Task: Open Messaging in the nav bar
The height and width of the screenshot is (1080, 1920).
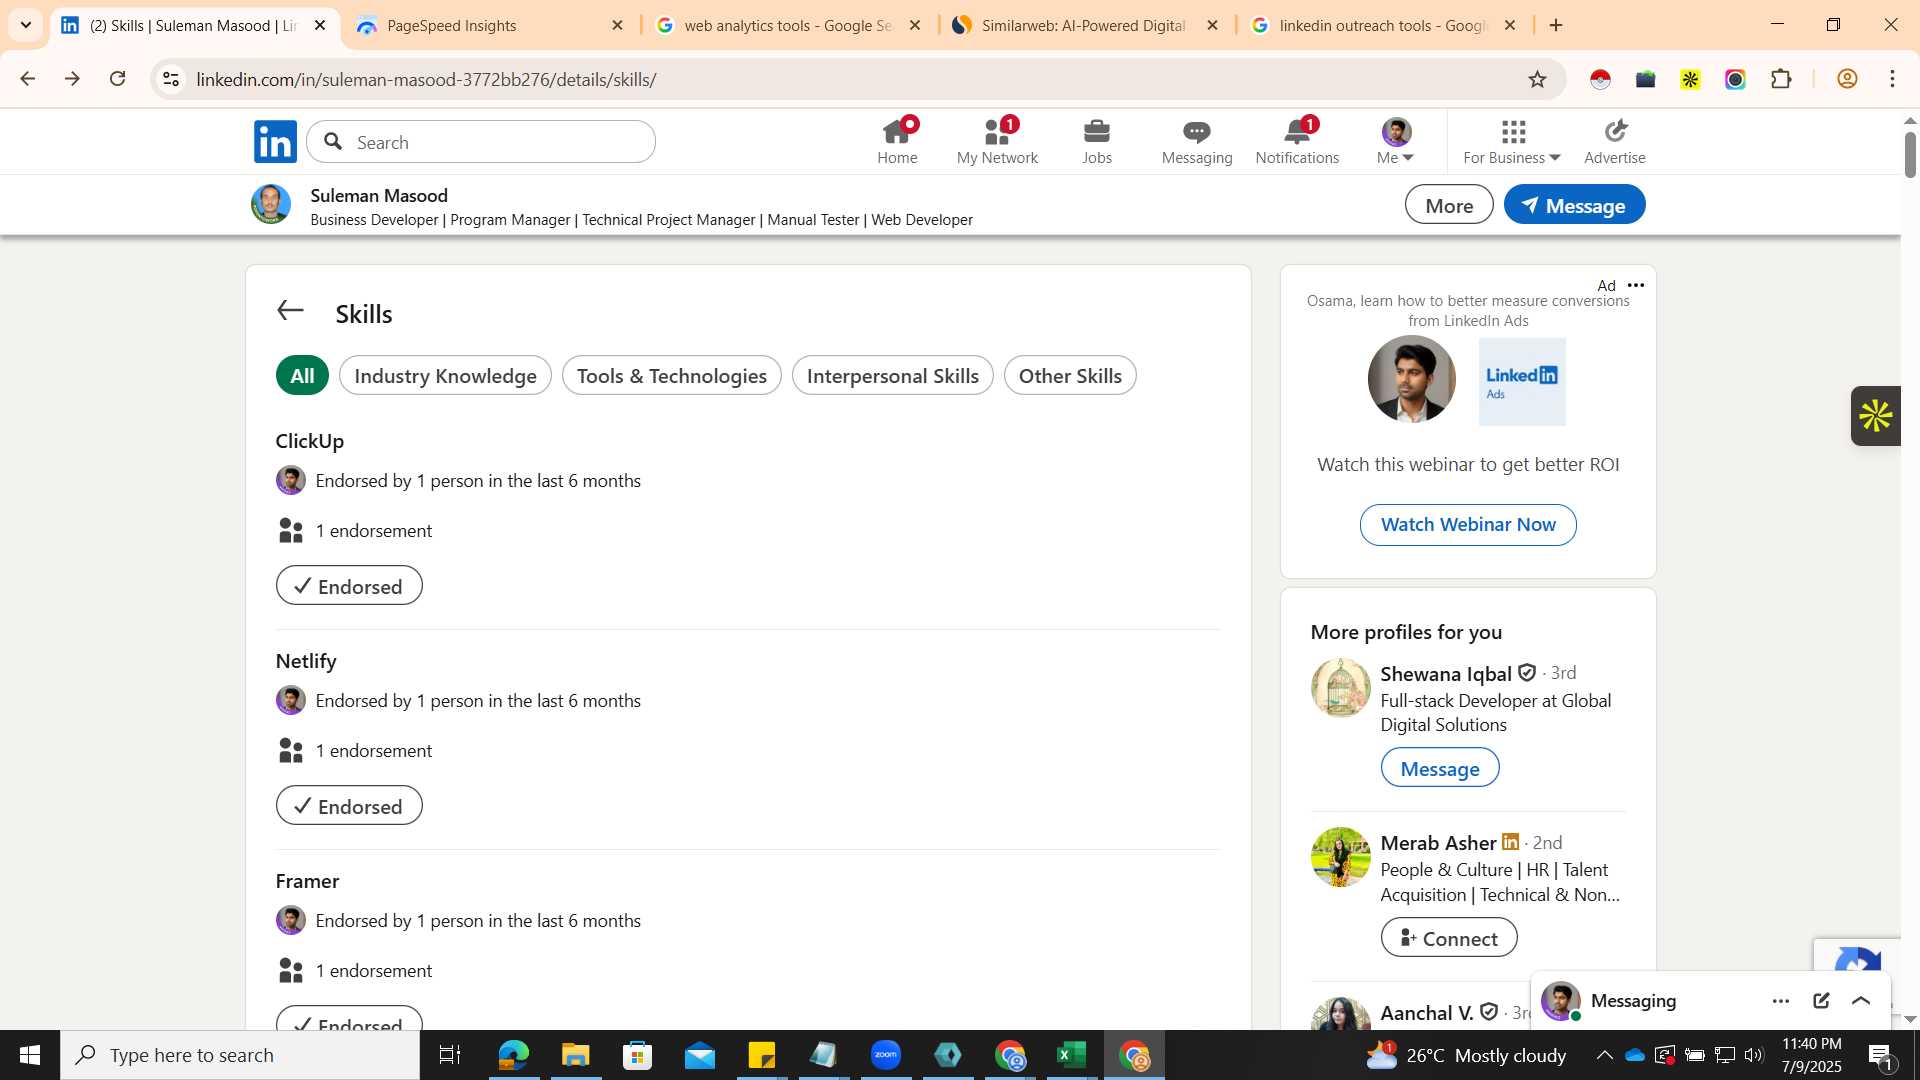Action: [x=1197, y=141]
